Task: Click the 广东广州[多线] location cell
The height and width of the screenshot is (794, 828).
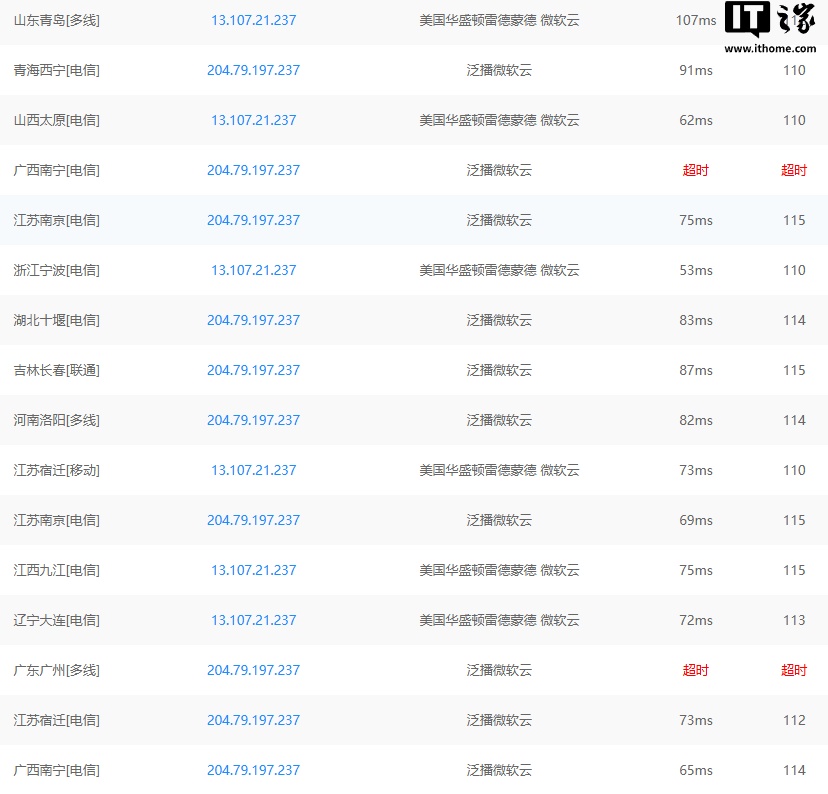Action: click(57, 670)
